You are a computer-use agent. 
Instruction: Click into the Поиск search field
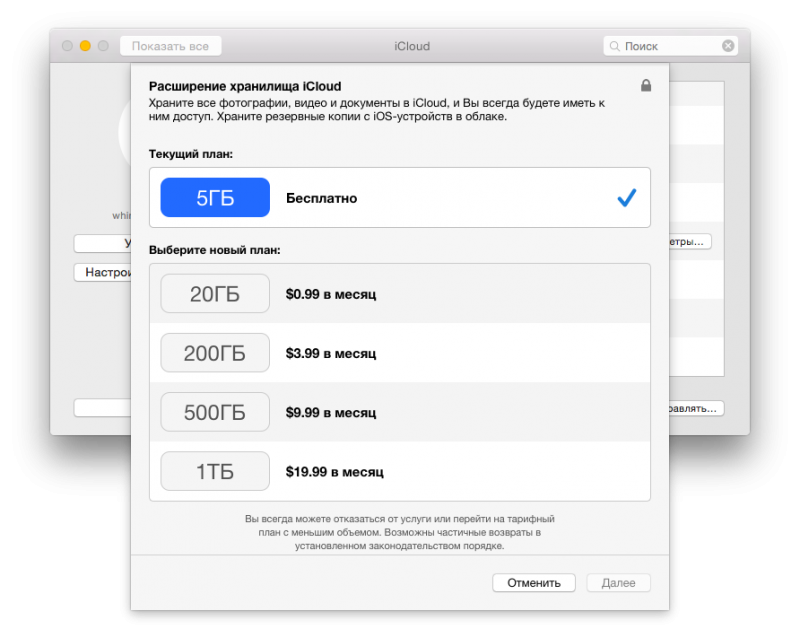click(670, 46)
